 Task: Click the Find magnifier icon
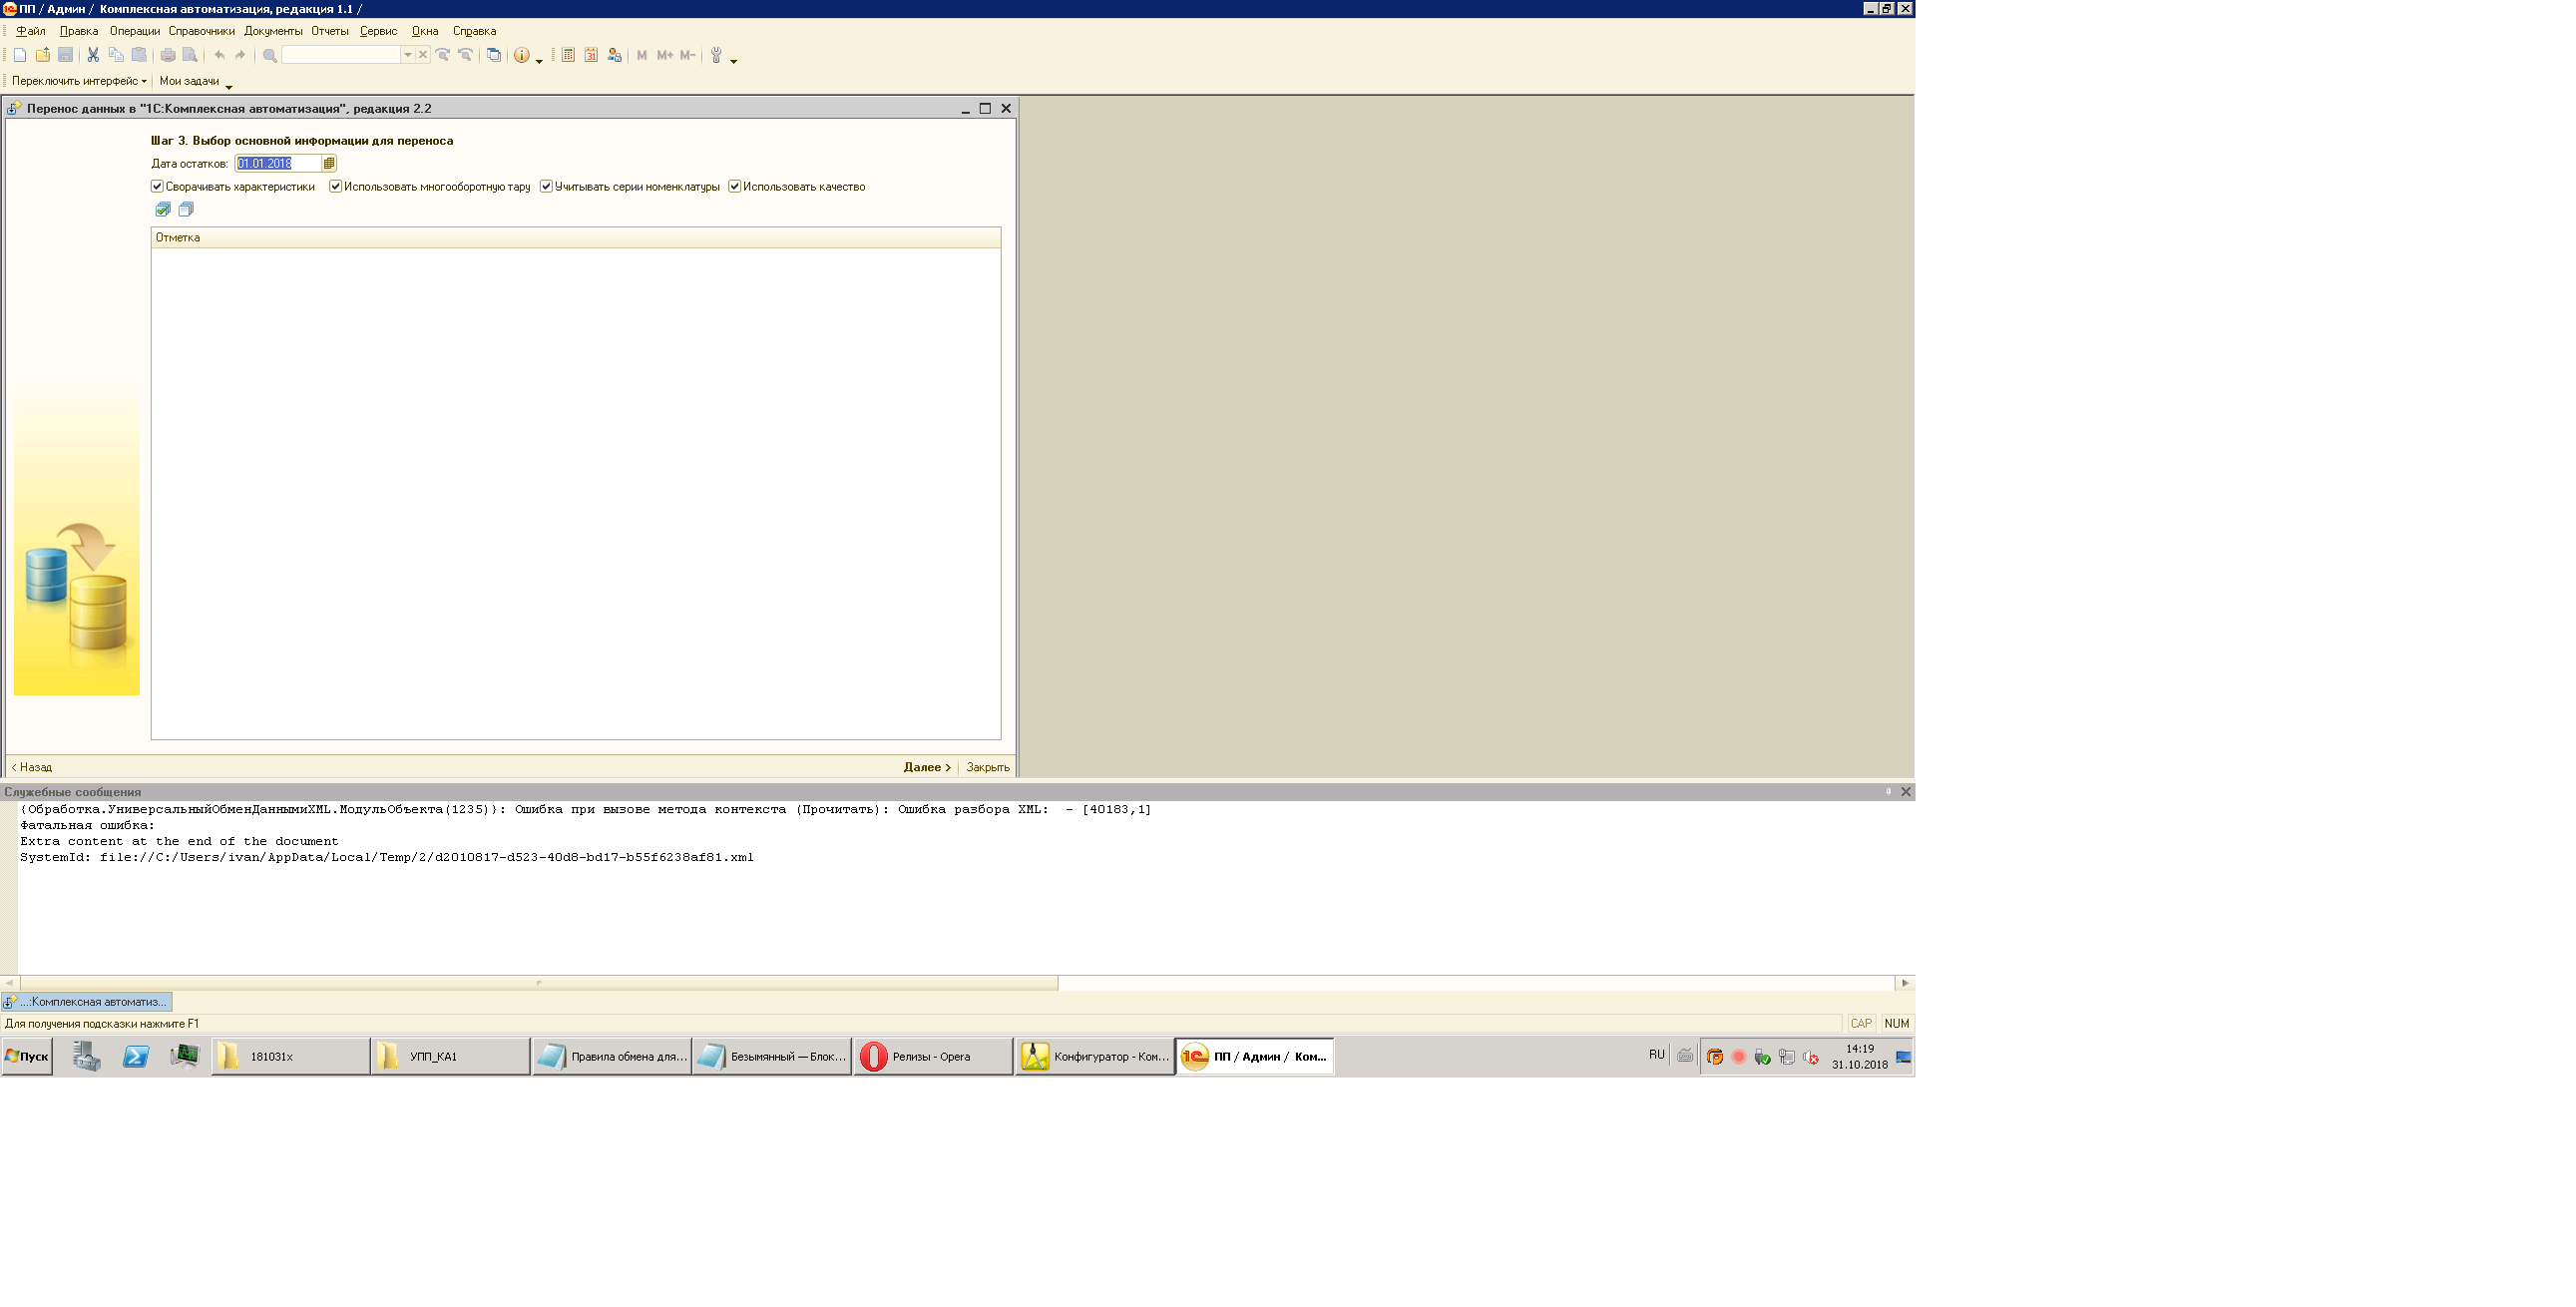[x=269, y=55]
